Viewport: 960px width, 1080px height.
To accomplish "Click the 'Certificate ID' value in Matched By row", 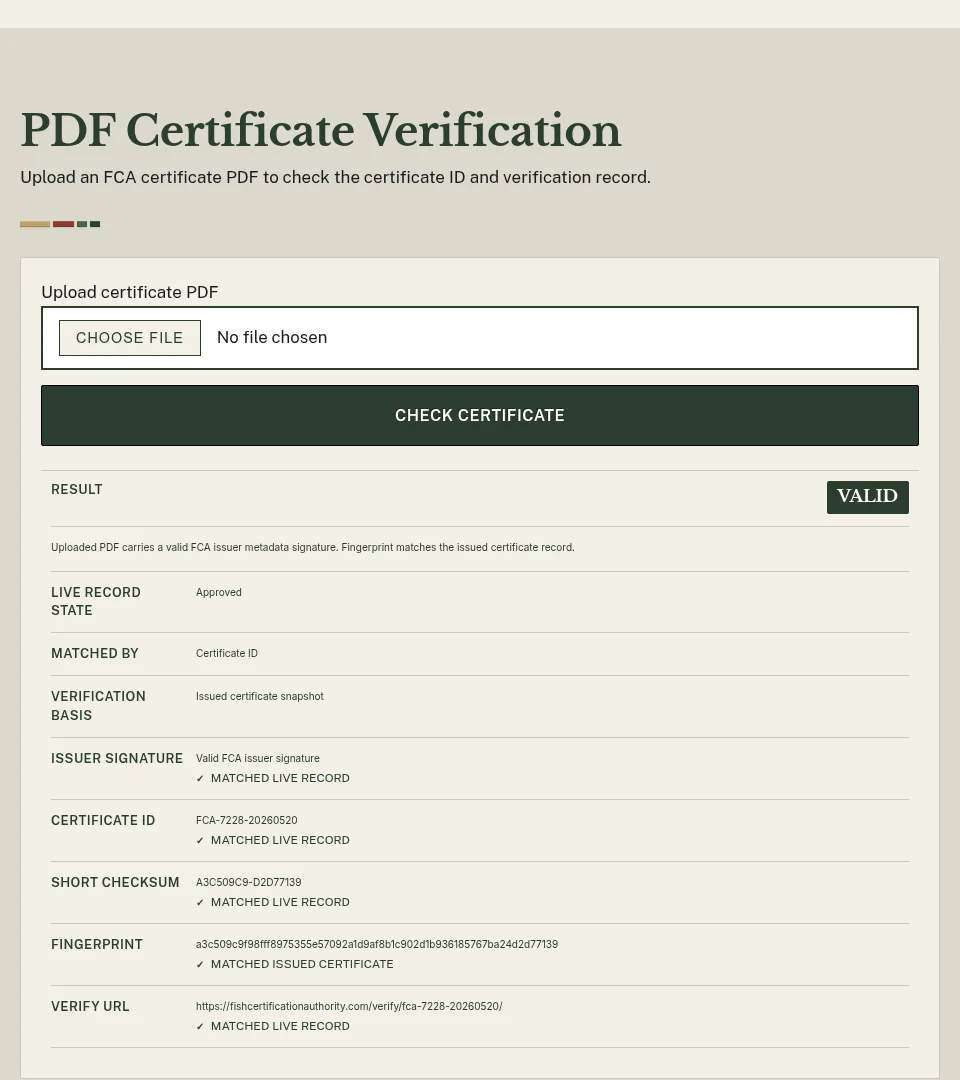I will pyautogui.click(x=227, y=653).
